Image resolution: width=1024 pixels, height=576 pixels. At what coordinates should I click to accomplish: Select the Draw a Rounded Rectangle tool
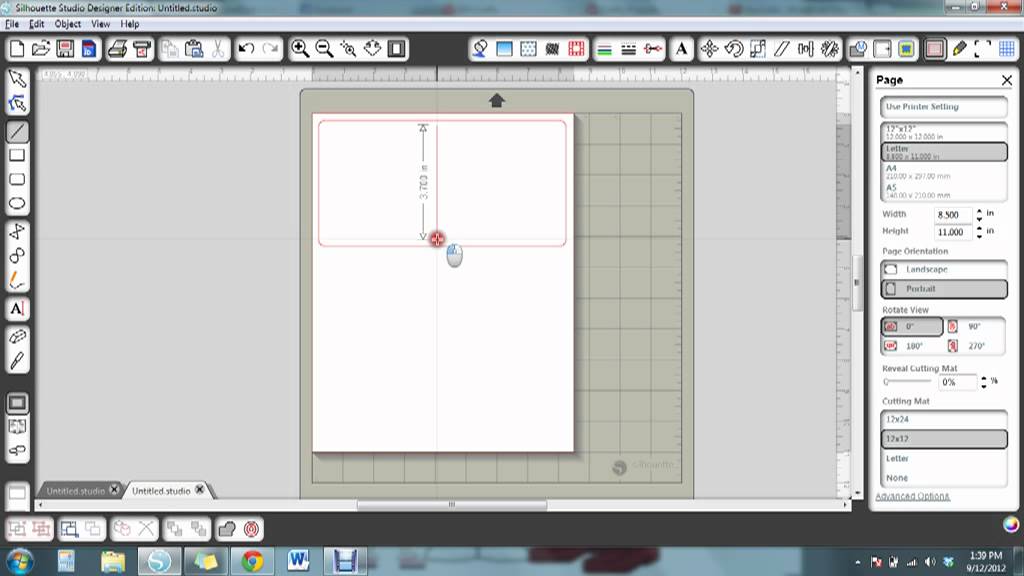pyautogui.click(x=17, y=180)
